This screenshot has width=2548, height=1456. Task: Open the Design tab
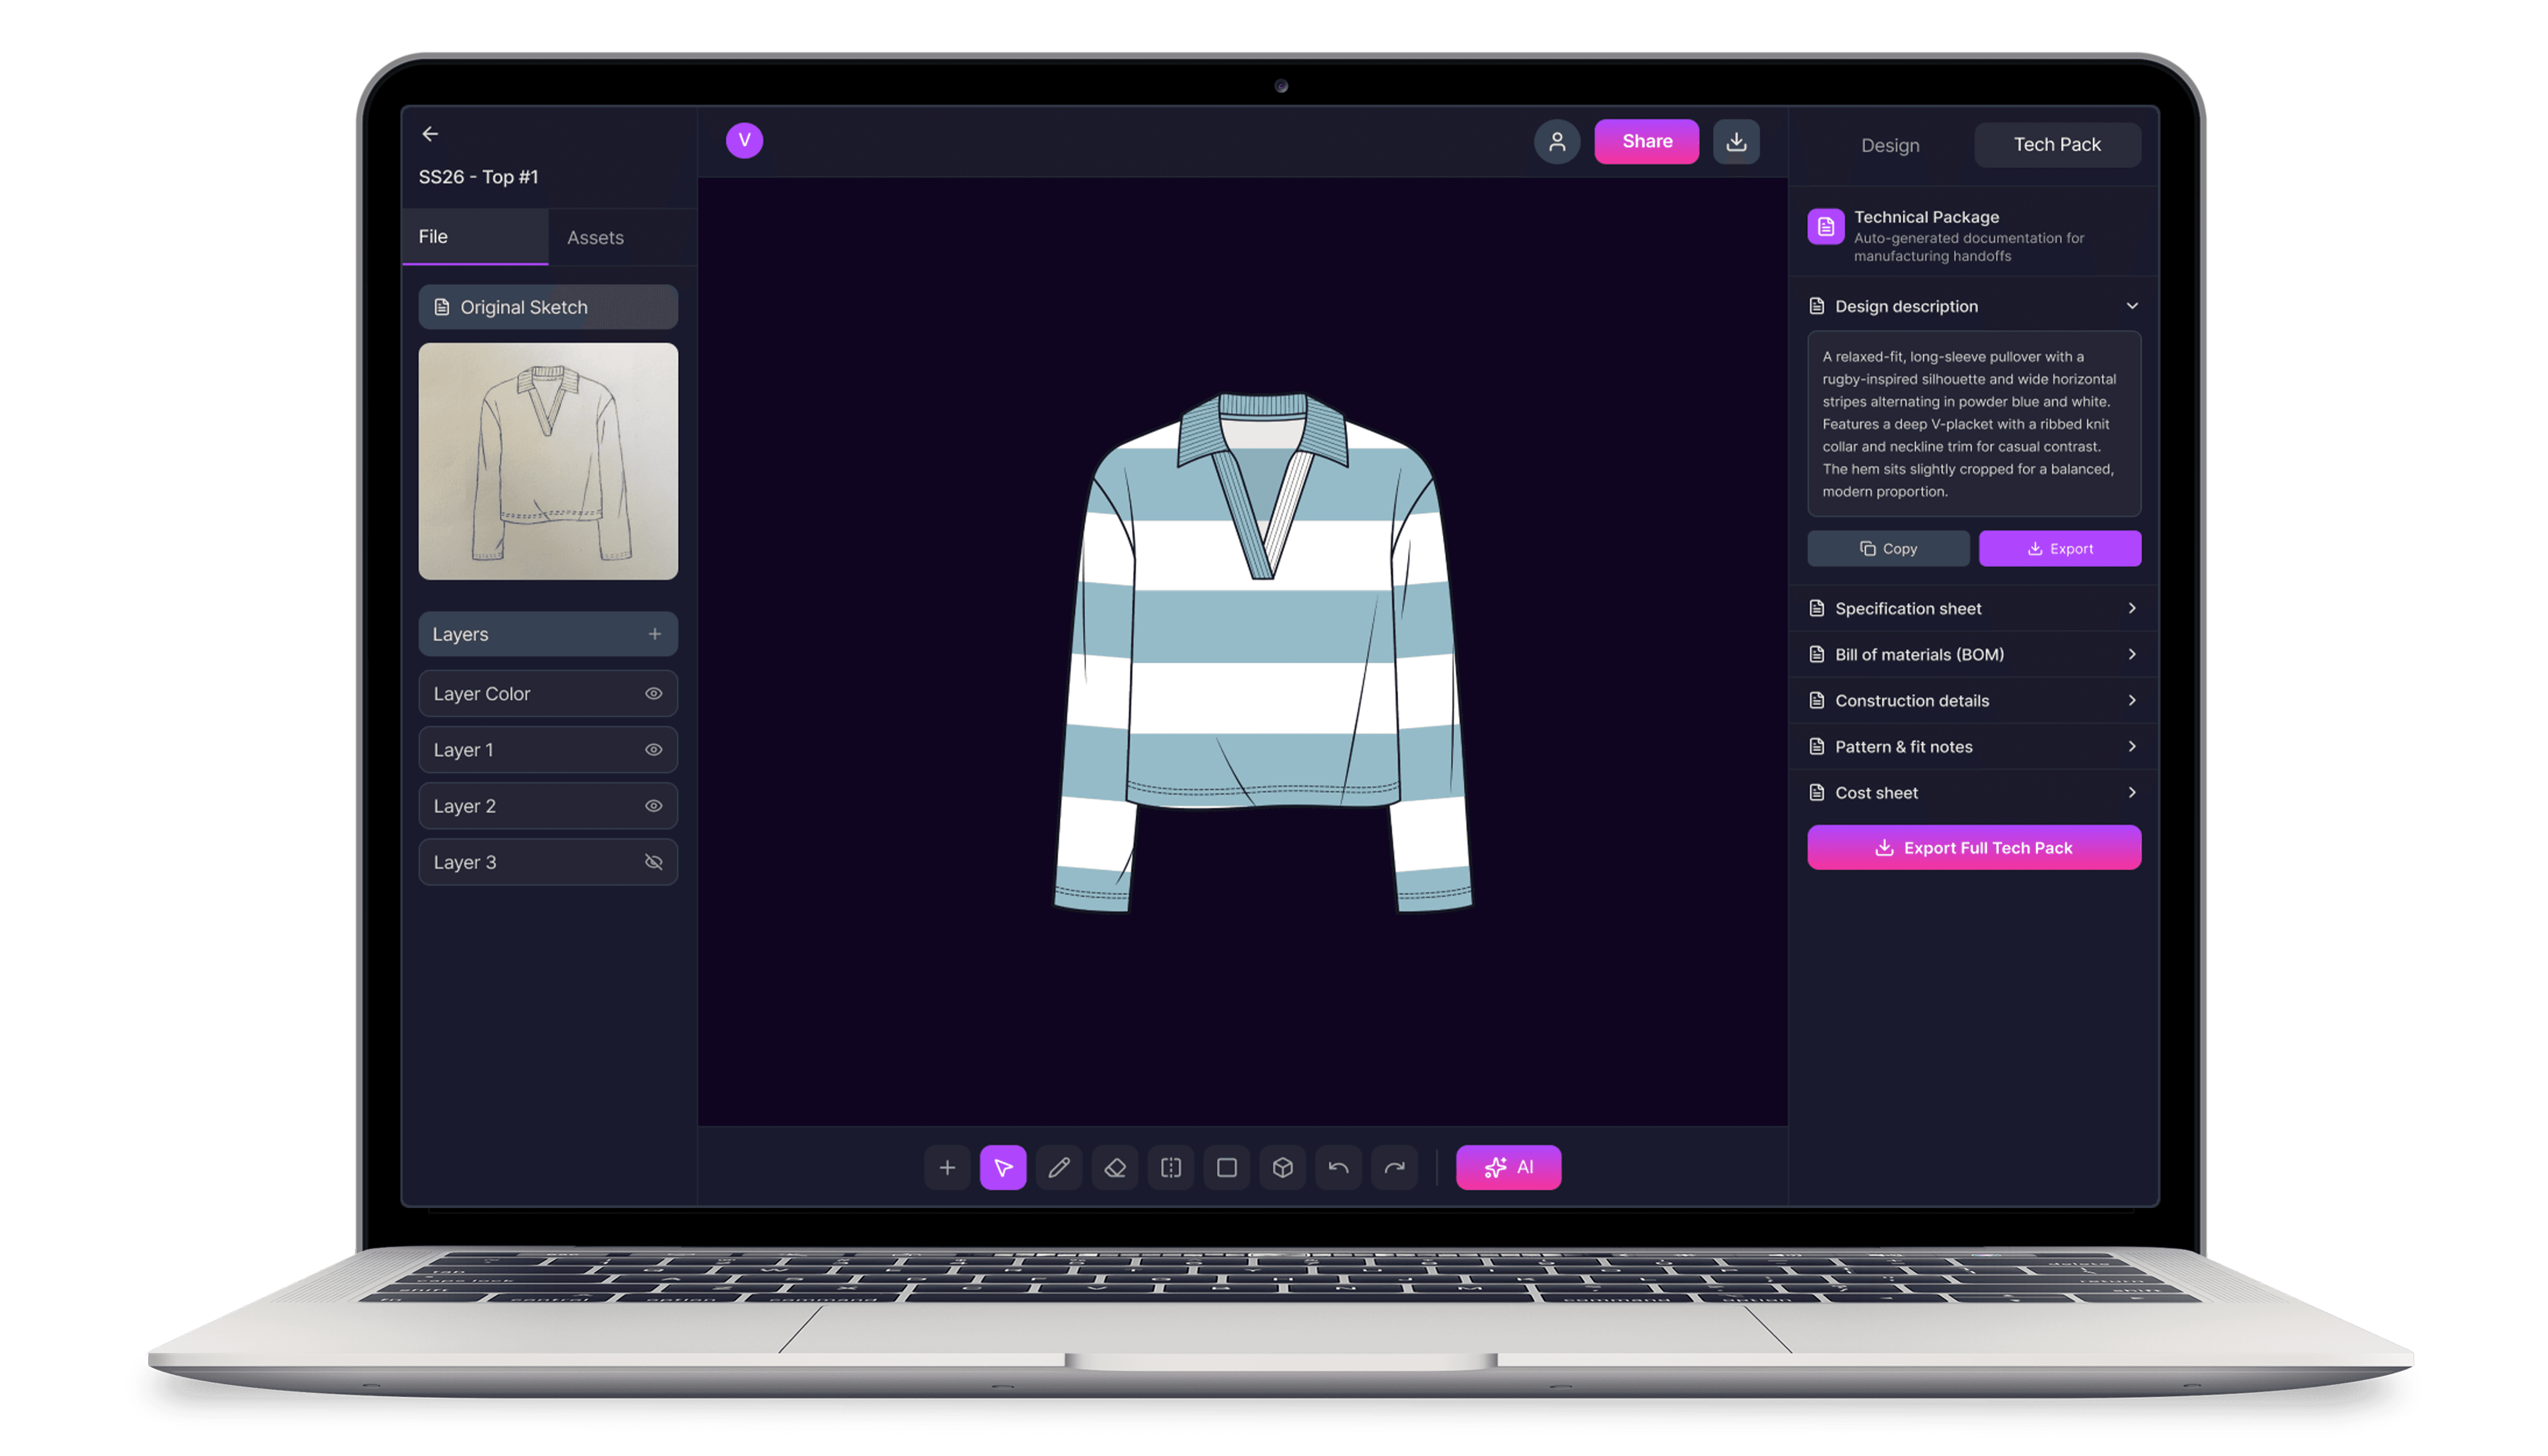pyautogui.click(x=1889, y=145)
